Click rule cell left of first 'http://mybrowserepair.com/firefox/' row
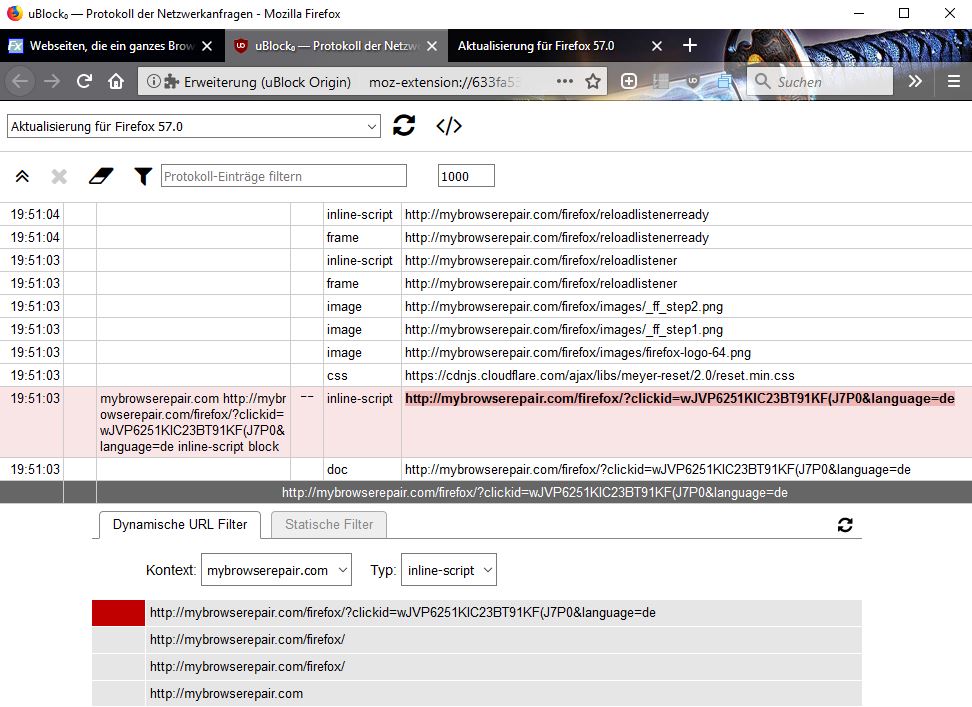Image resolution: width=972 pixels, height=707 pixels. tap(118, 640)
